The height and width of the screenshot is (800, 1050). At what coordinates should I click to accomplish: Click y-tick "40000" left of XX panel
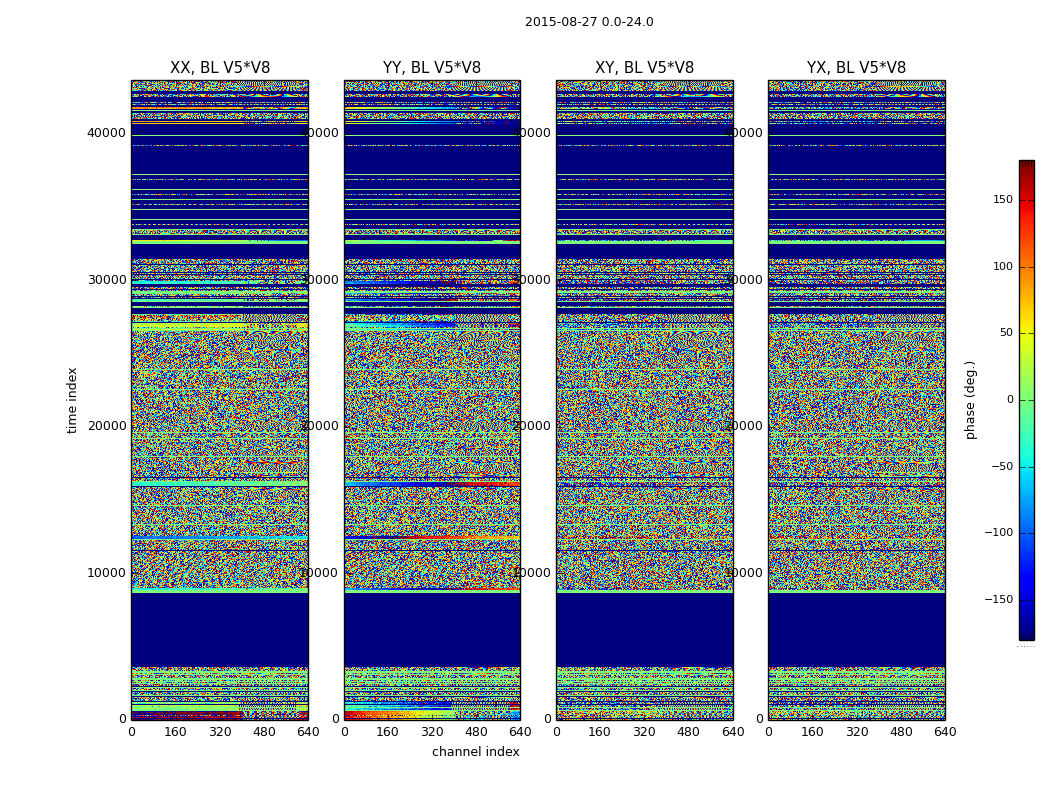click(106, 133)
